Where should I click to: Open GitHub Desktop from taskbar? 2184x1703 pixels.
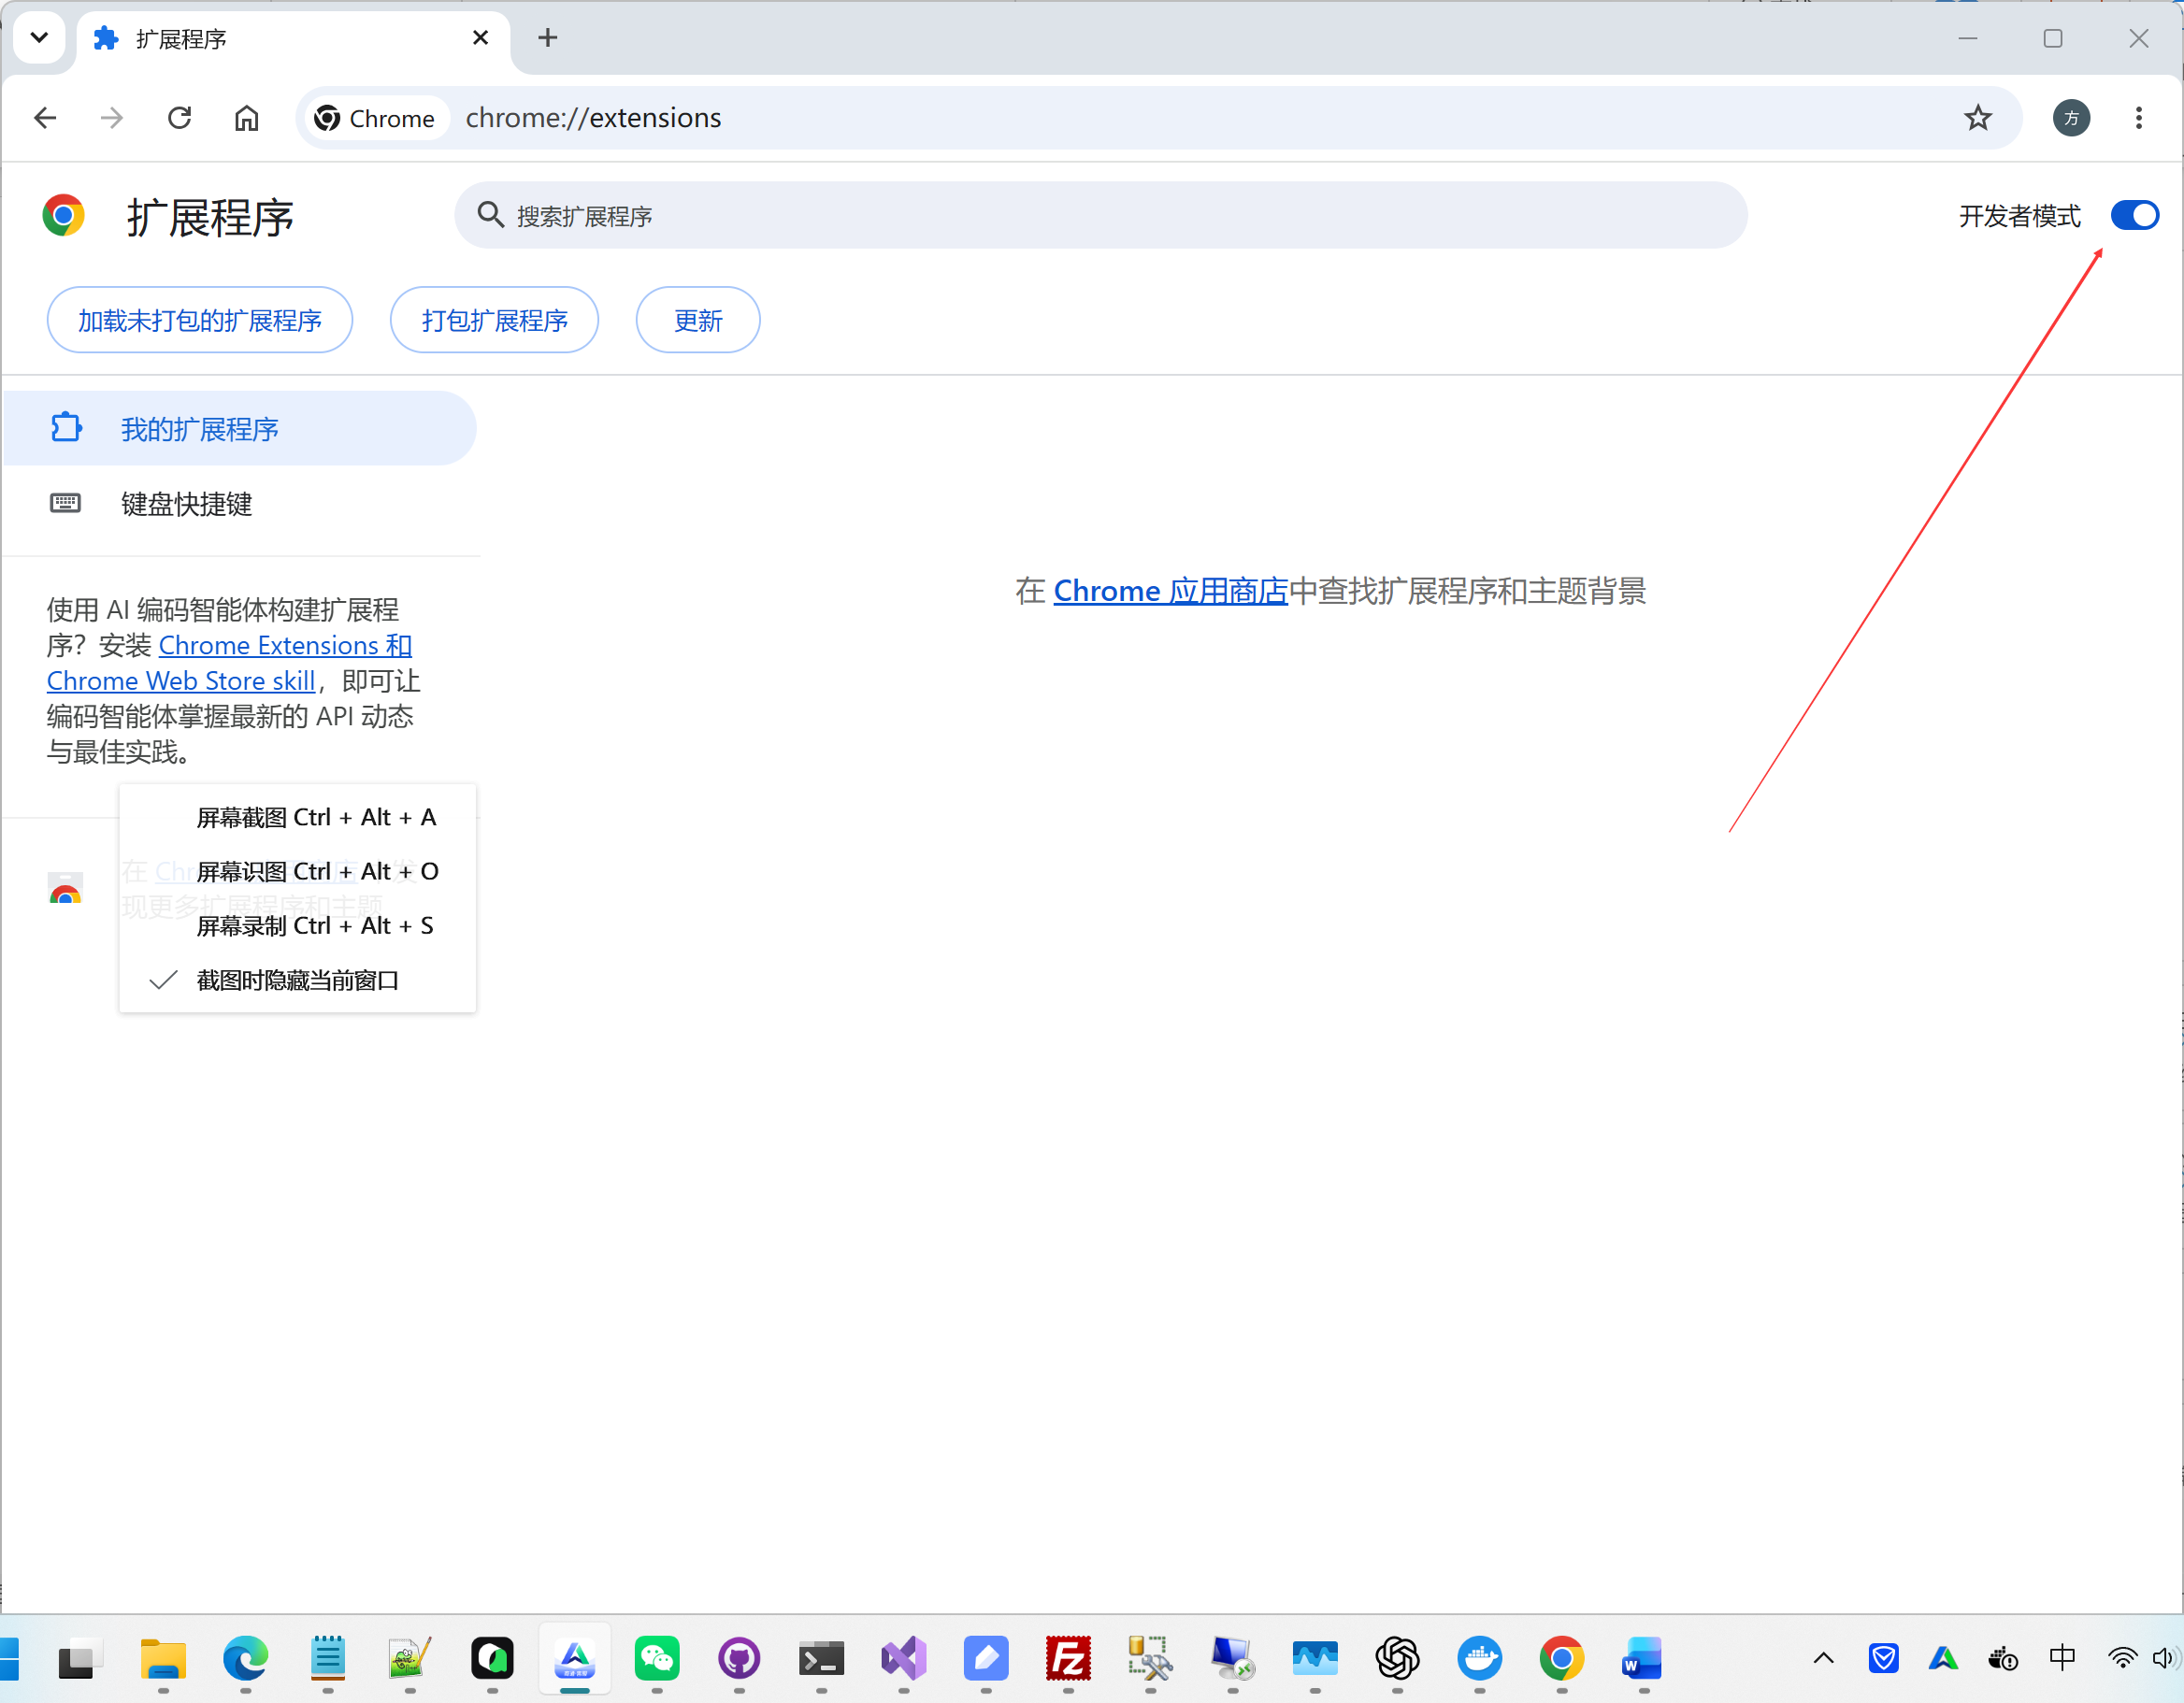(x=739, y=1660)
